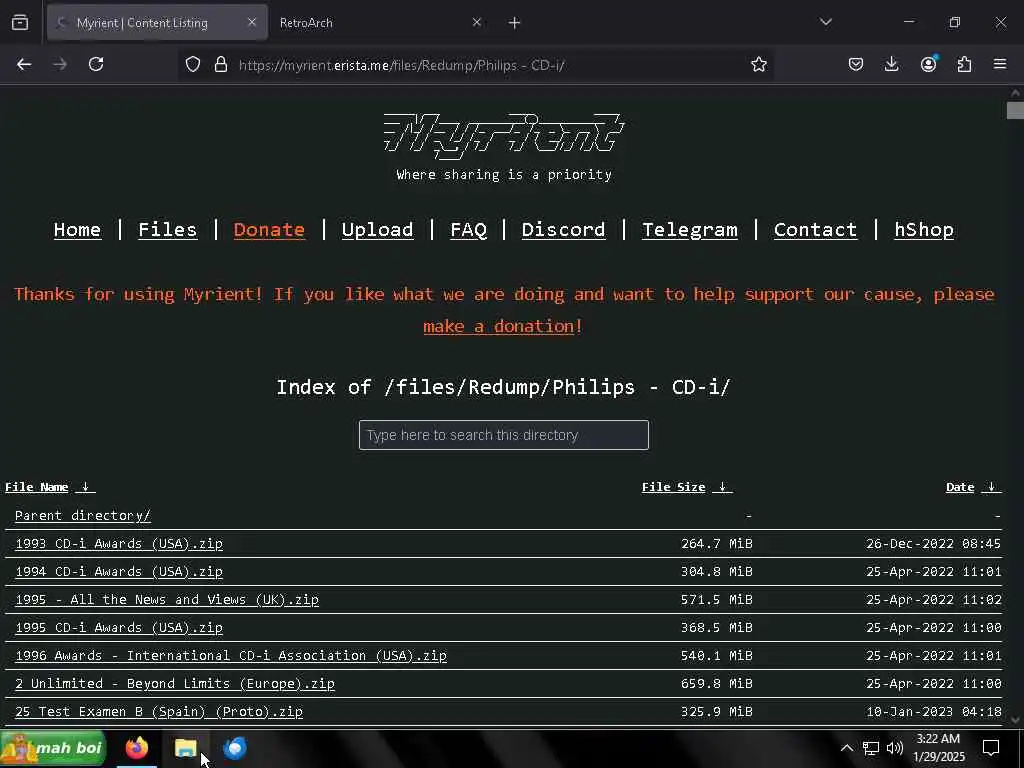Click the page vertical scrollbar thumb
The height and width of the screenshot is (768, 1024).
1015,110
